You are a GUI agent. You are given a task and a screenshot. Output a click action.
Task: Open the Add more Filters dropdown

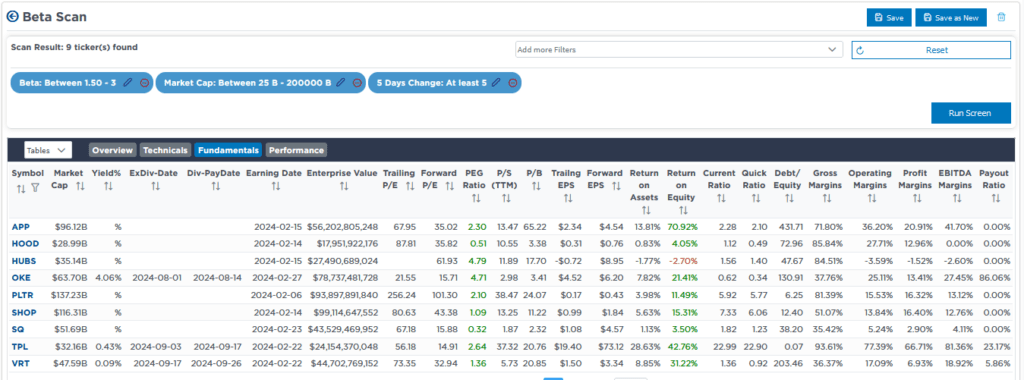click(x=678, y=50)
